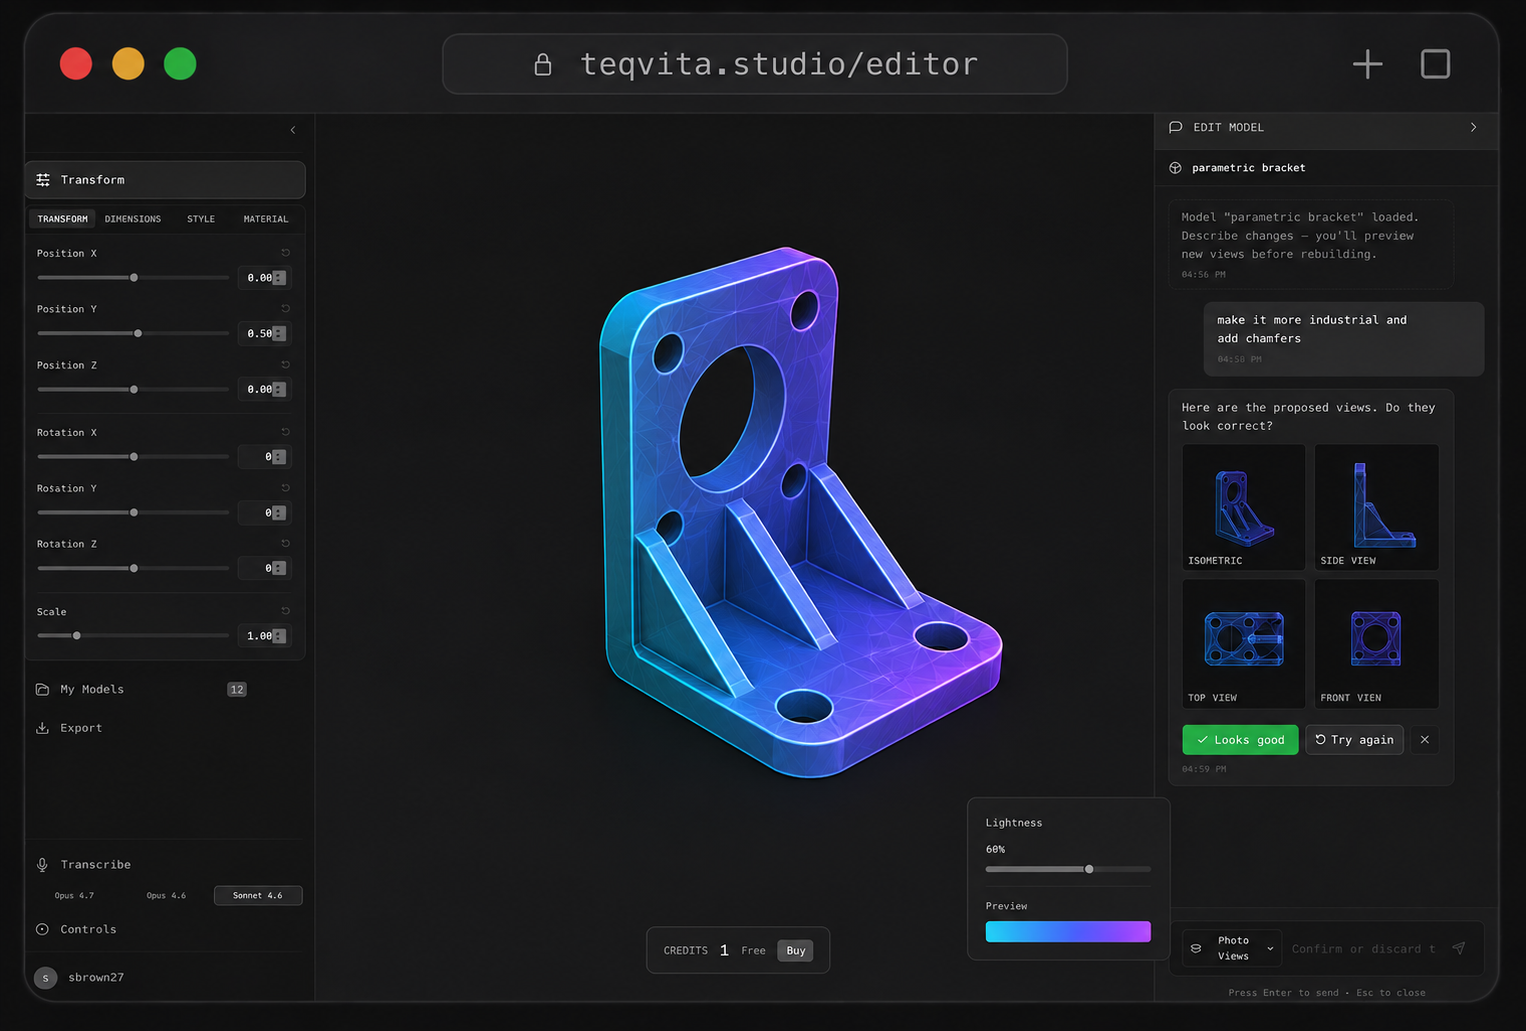Image resolution: width=1526 pixels, height=1031 pixels.
Task: Select the Opus 4.6 model
Action: point(166,896)
